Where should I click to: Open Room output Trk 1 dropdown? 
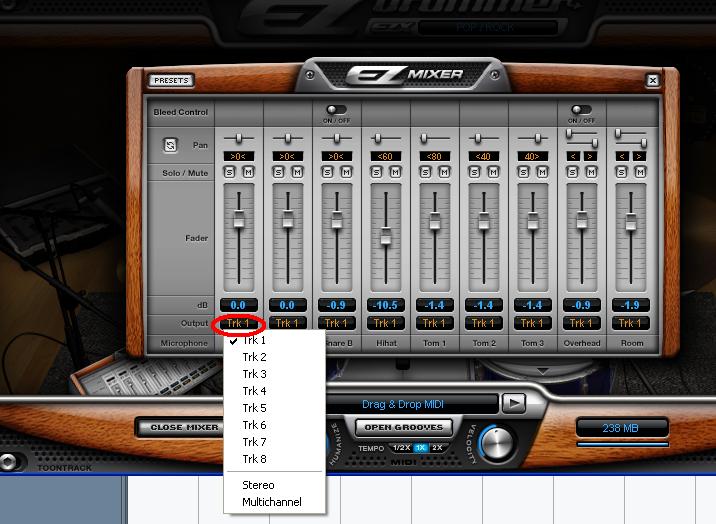631,323
